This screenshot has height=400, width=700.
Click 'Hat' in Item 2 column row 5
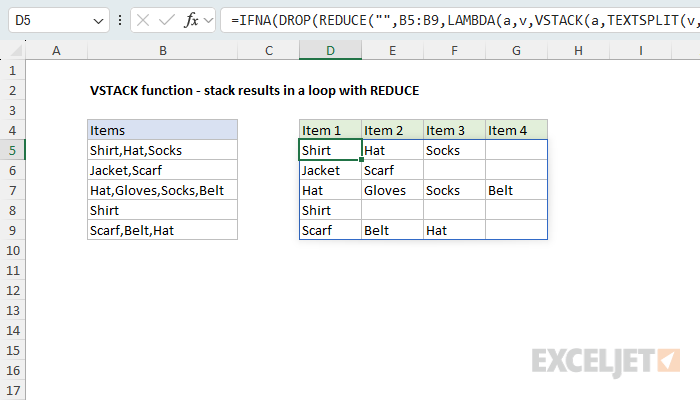(392, 150)
